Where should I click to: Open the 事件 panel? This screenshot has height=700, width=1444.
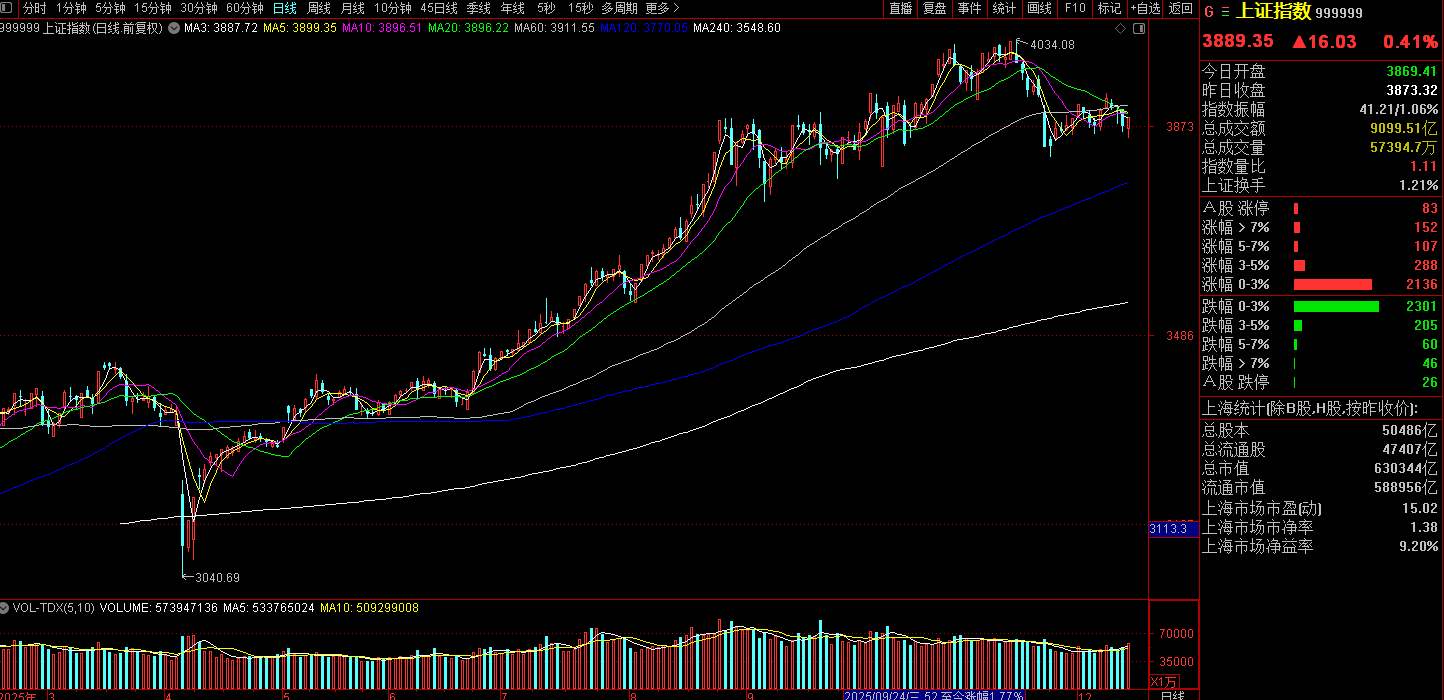pos(969,8)
